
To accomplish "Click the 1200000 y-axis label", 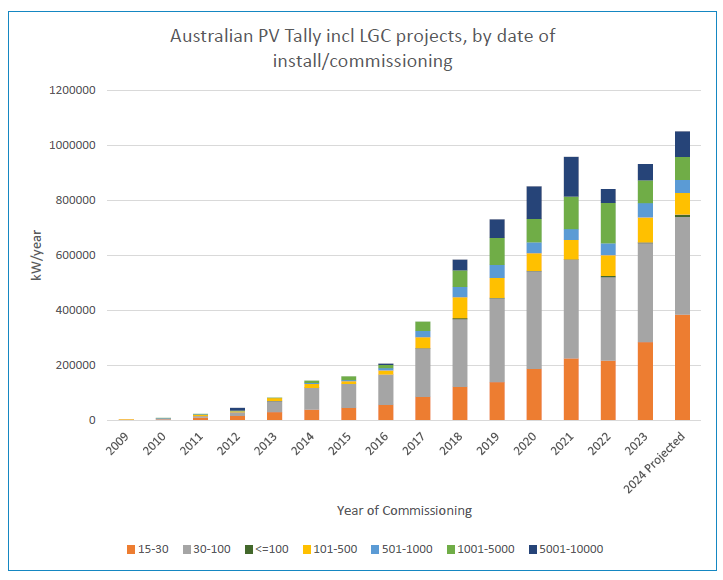I will 72,91.
